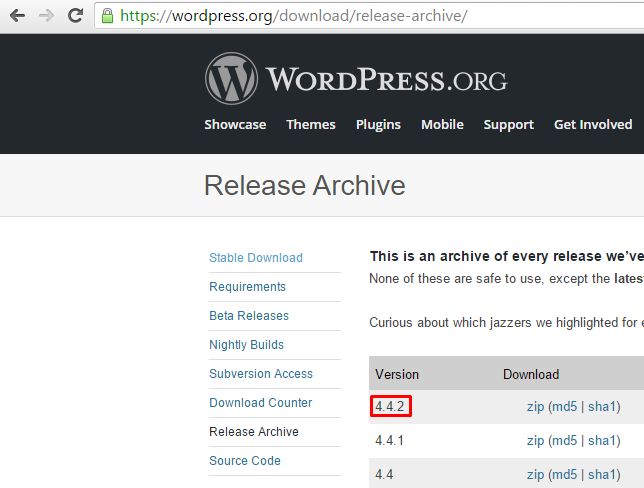Open the Themes menu item
644x488 pixels.
(311, 124)
